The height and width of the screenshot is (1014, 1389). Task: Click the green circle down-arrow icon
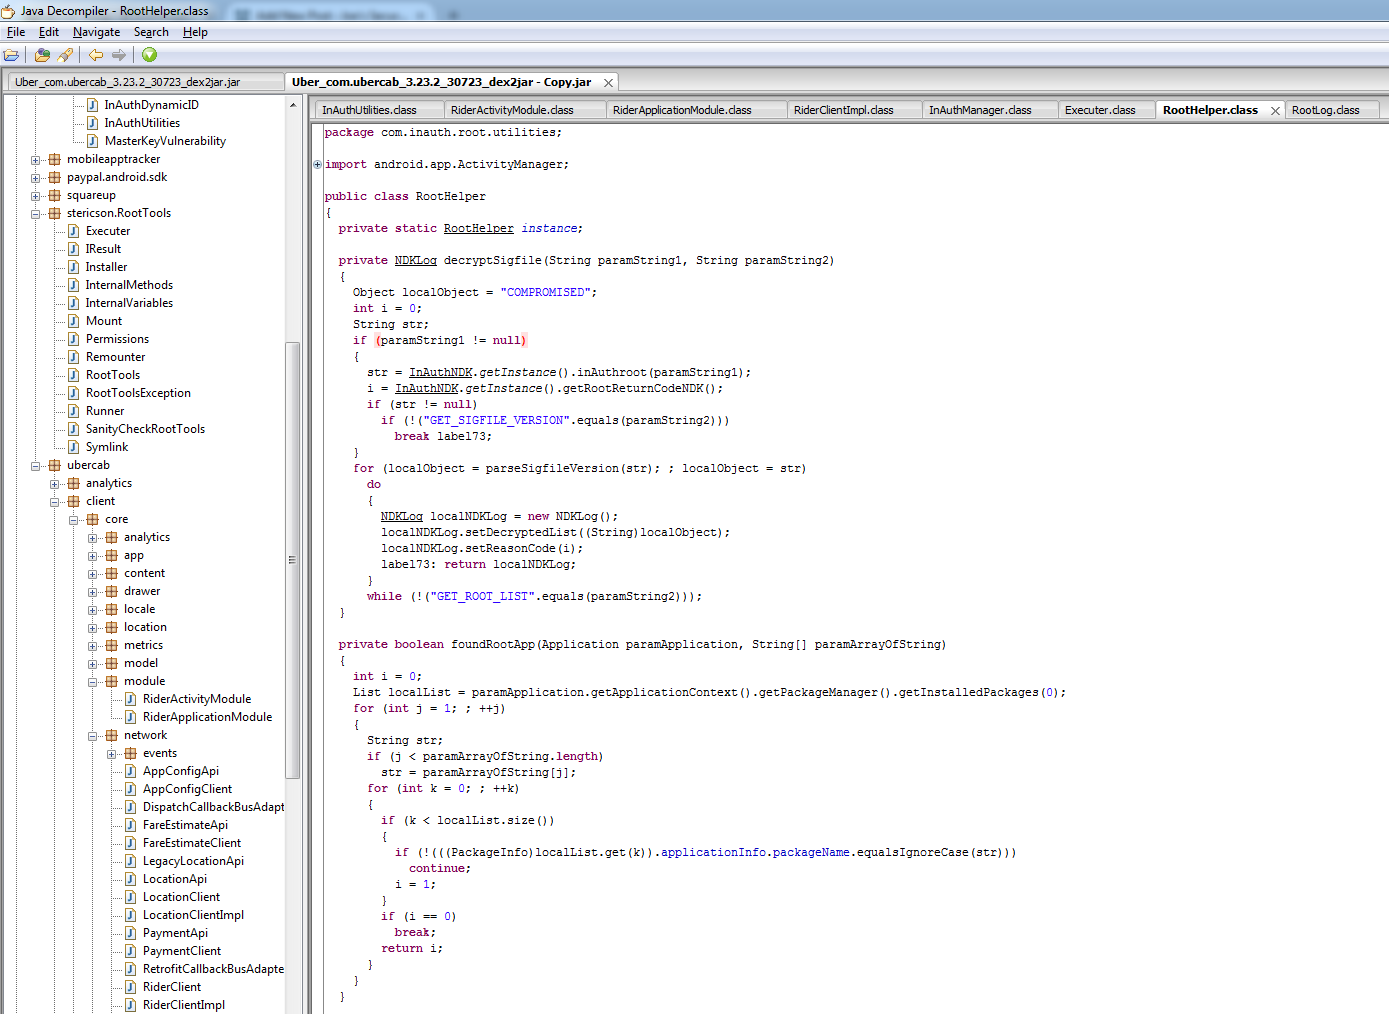(x=149, y=55)
